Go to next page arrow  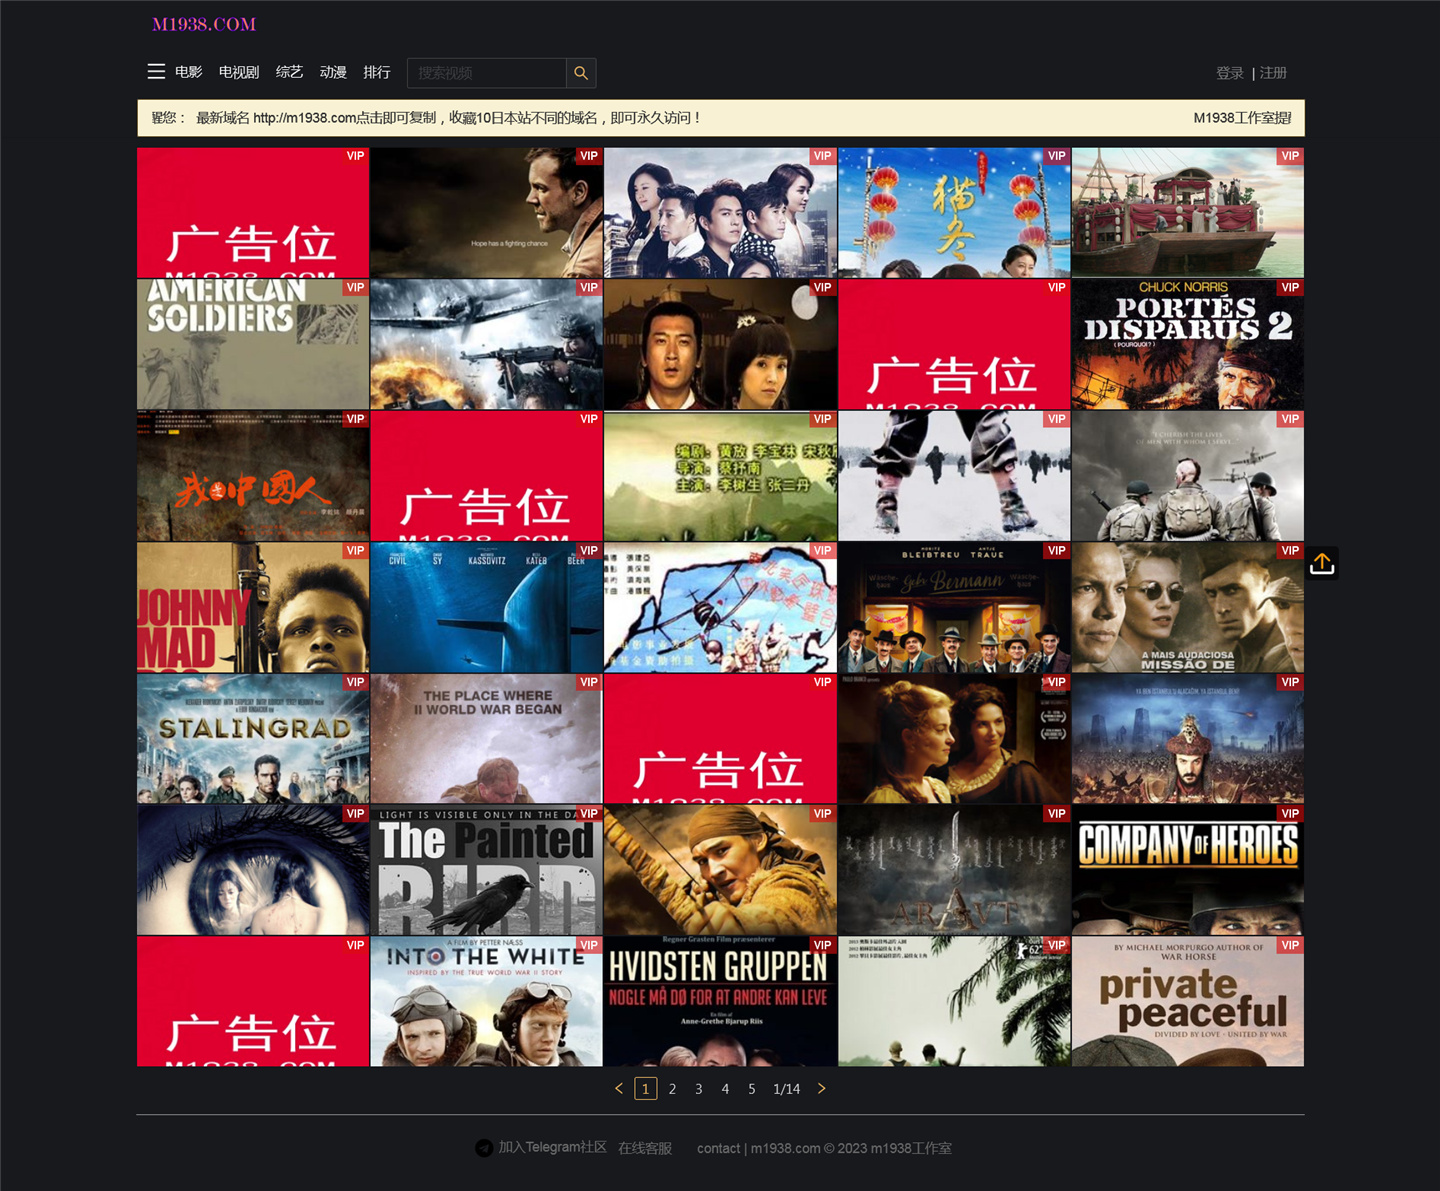pos(822,1089)
